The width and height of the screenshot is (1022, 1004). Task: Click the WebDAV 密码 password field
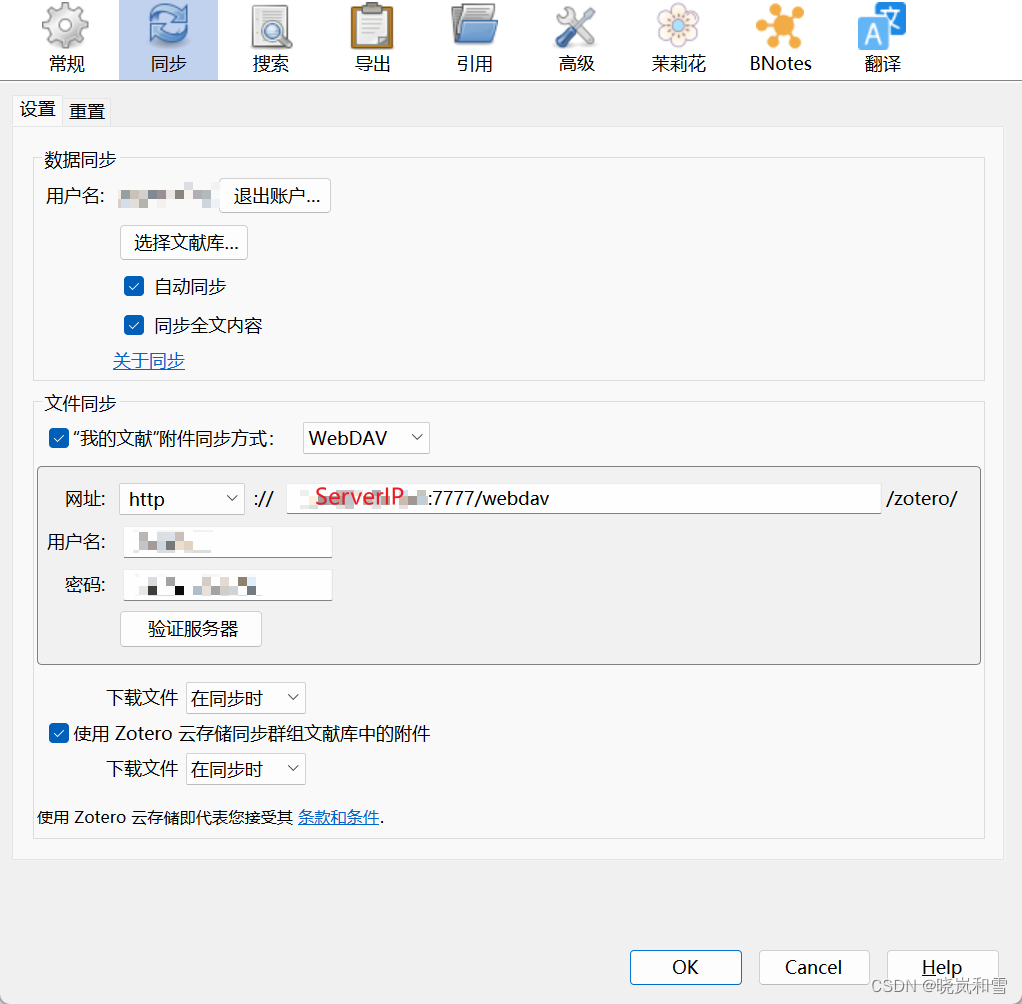227,584
